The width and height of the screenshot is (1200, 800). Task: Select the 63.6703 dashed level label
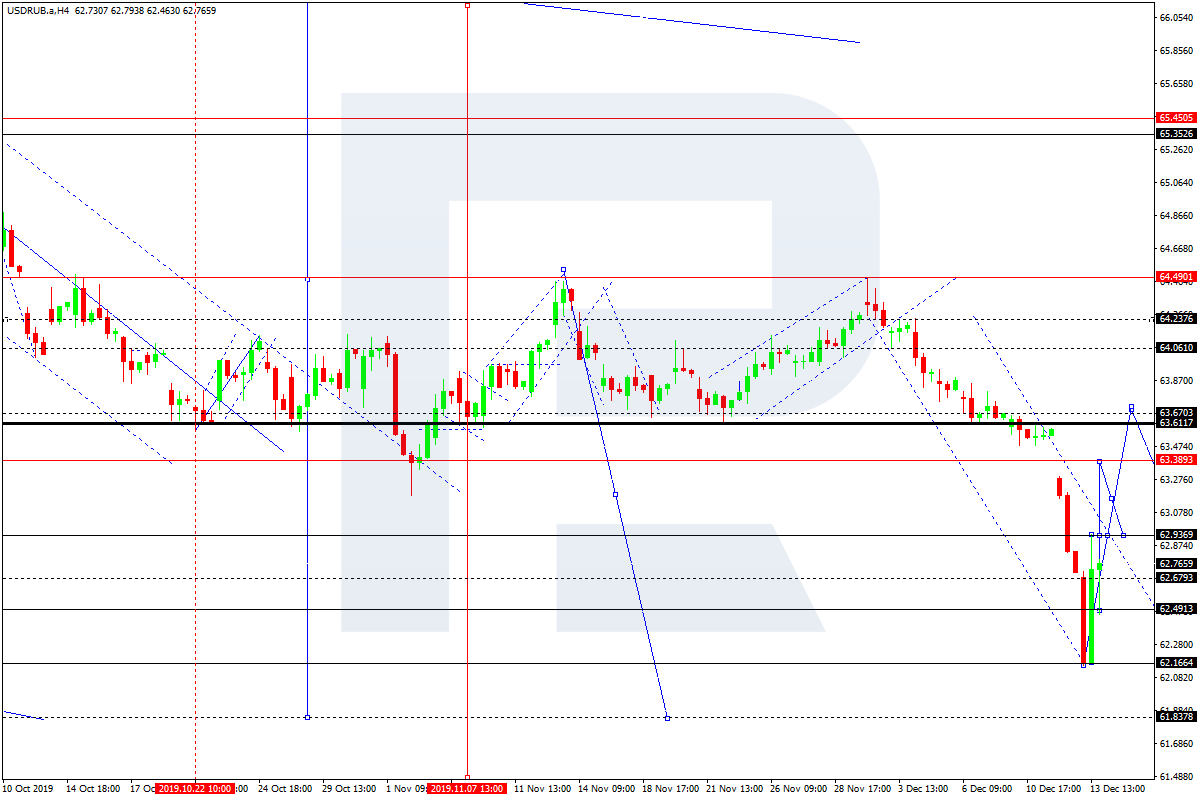[x=1175, y=412]
